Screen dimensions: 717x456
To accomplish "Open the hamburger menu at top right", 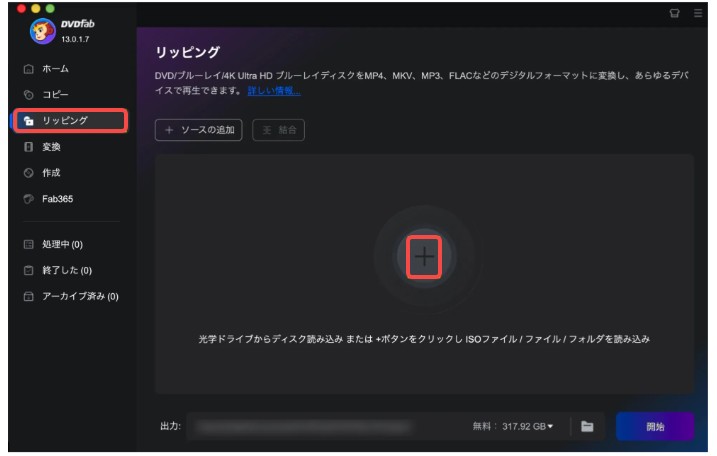I will pyautogui.click(x=698, y=13).
